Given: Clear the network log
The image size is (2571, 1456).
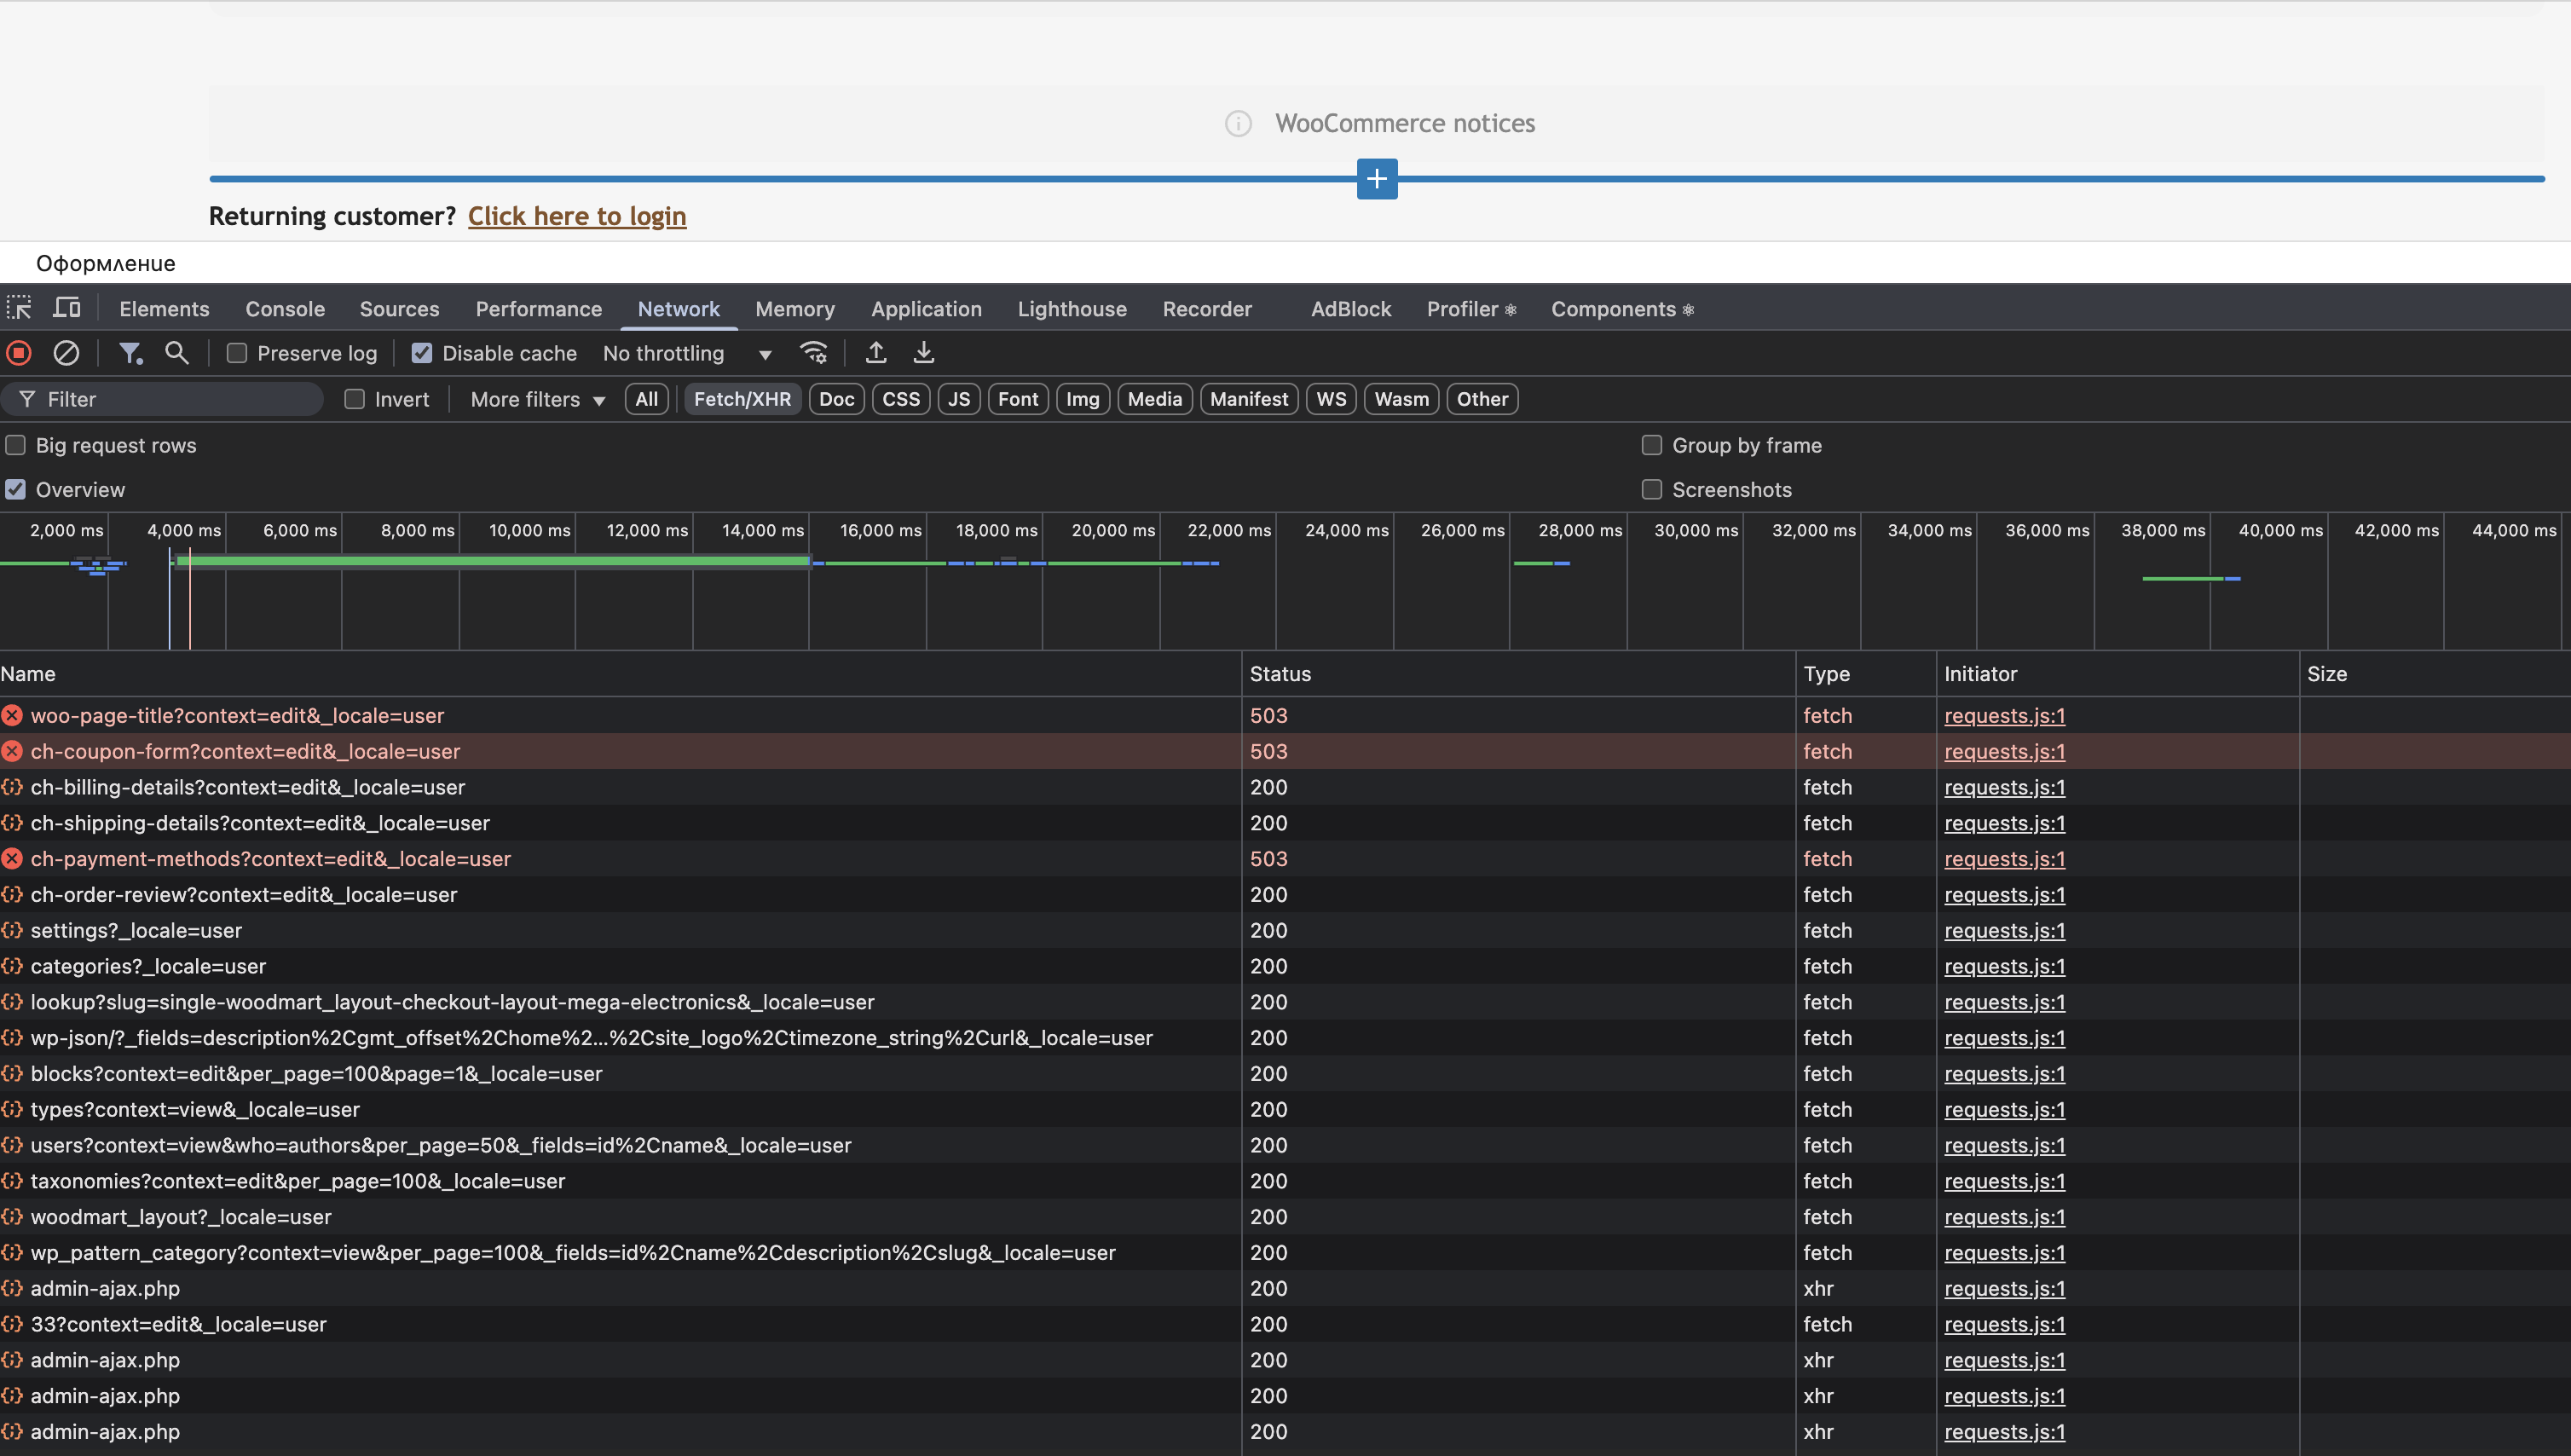Looking at the screenshot, I should point(66,353).
